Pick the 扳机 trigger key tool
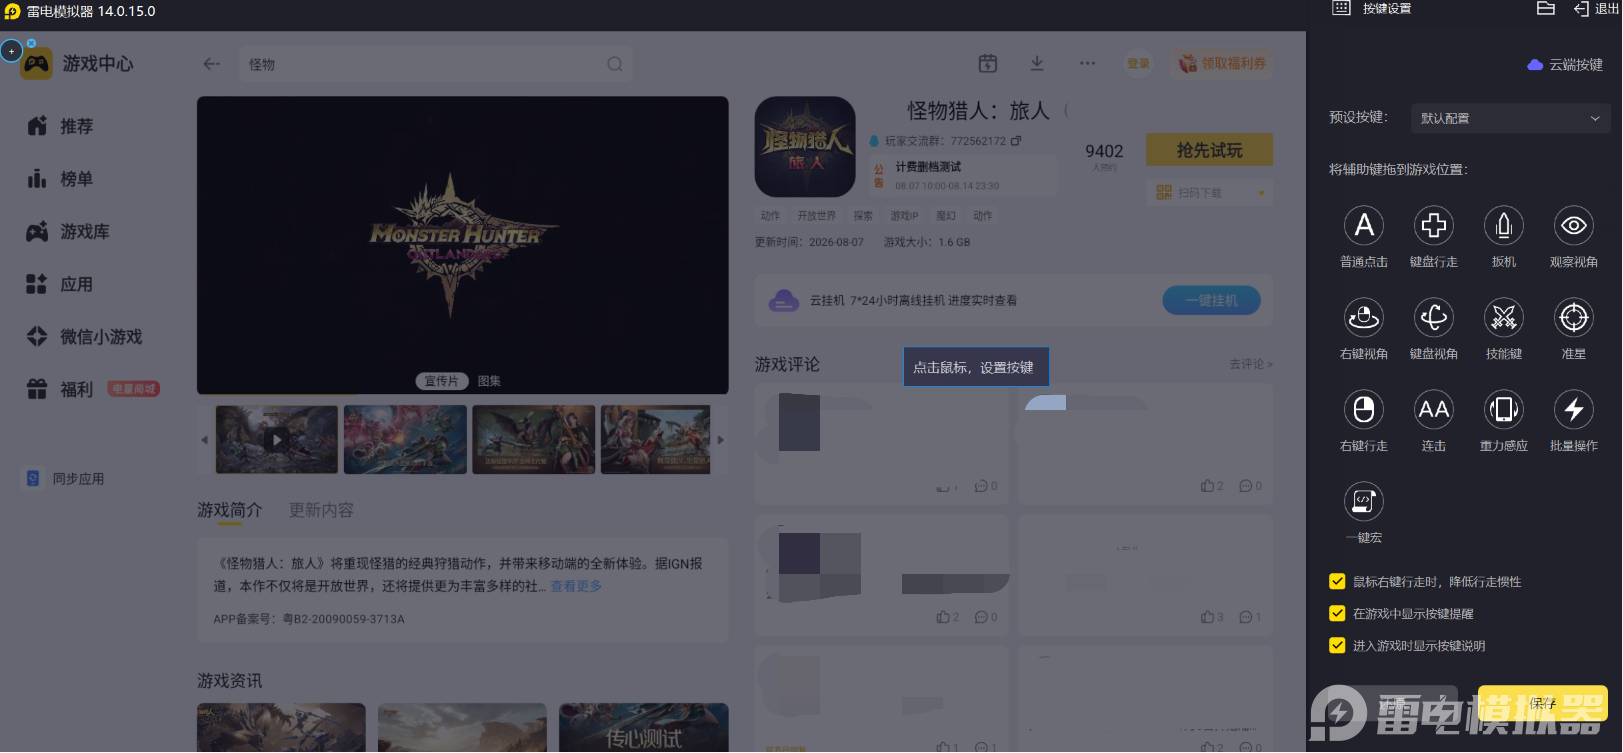 click(1504, 226)
